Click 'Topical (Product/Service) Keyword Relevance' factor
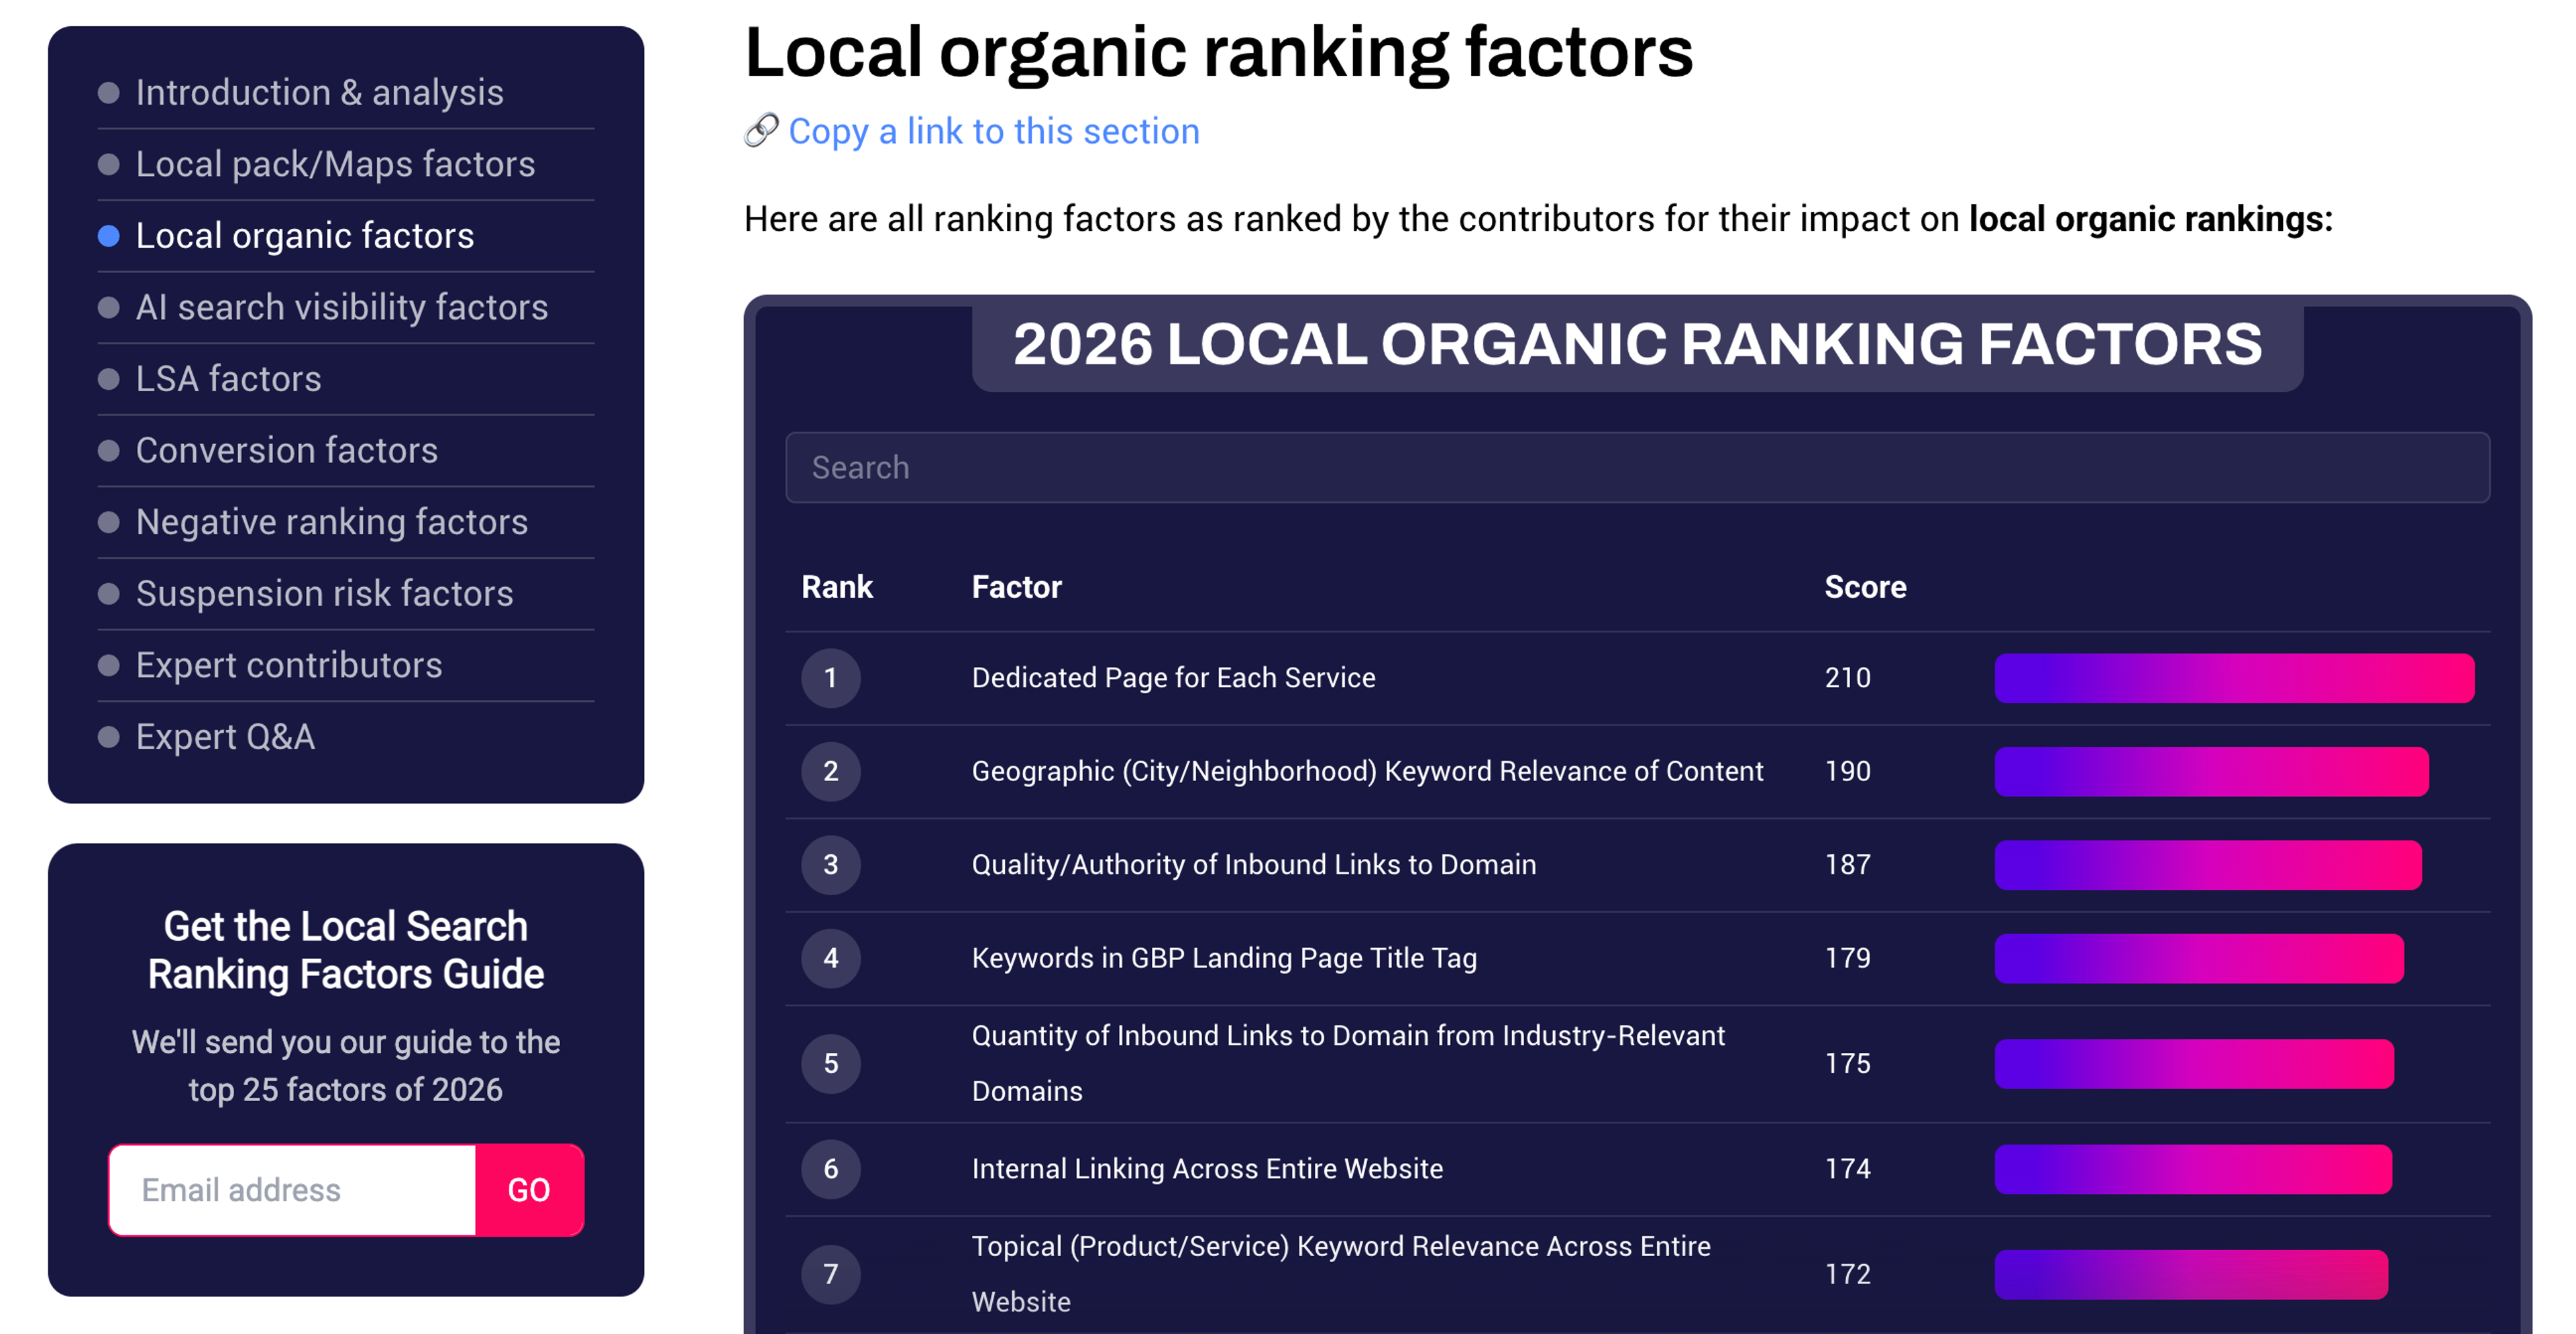Image resolution: width=2576 pixels, height=1334 pixels. (x=1341, y=1274)
